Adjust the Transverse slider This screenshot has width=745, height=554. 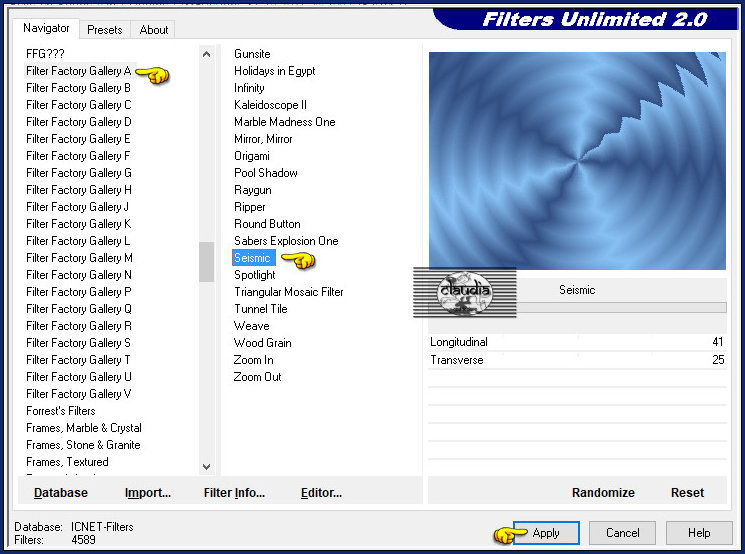(577, 360)
